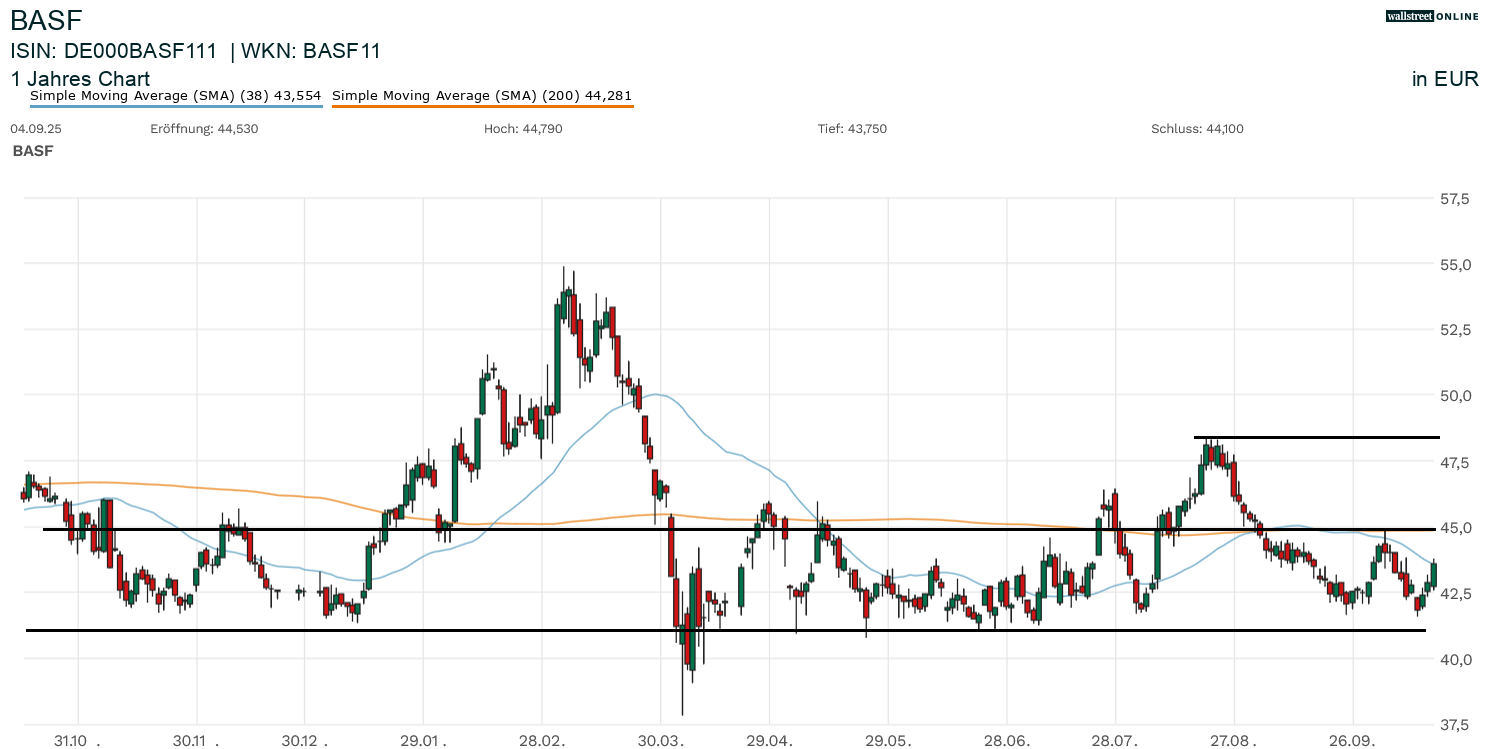Image resolution: width=1490 pixels, height=749 pixels.
Task: Click the ISIN DE000BASF111 text
Action: pyautogui.click(x=115, y=51)
